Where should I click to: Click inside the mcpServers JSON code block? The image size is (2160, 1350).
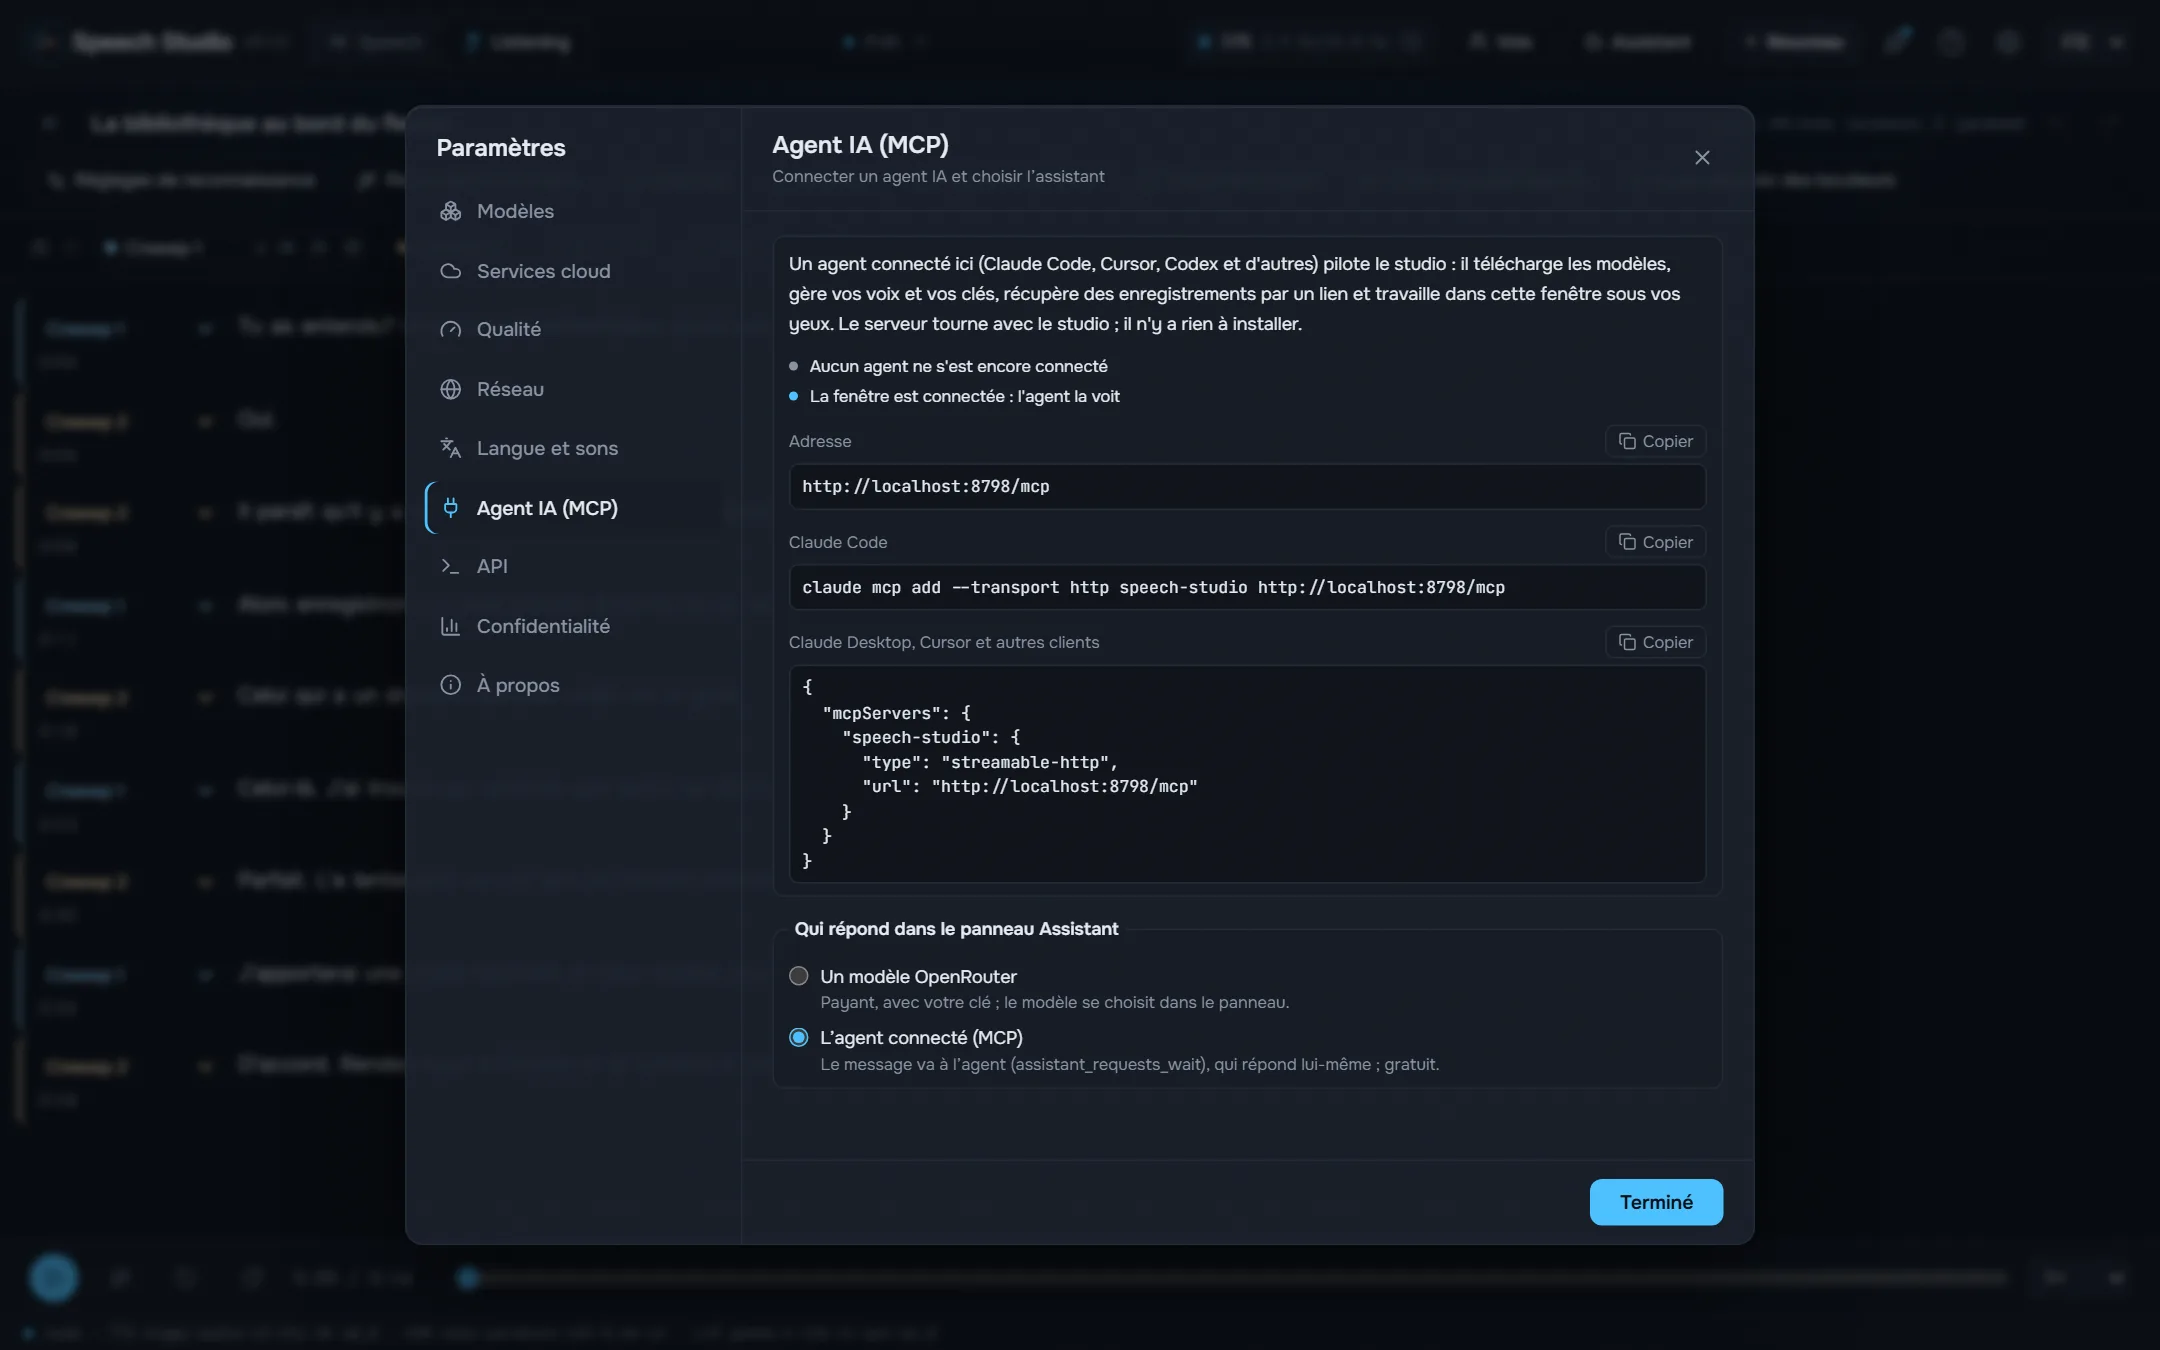pos(1247,774)
